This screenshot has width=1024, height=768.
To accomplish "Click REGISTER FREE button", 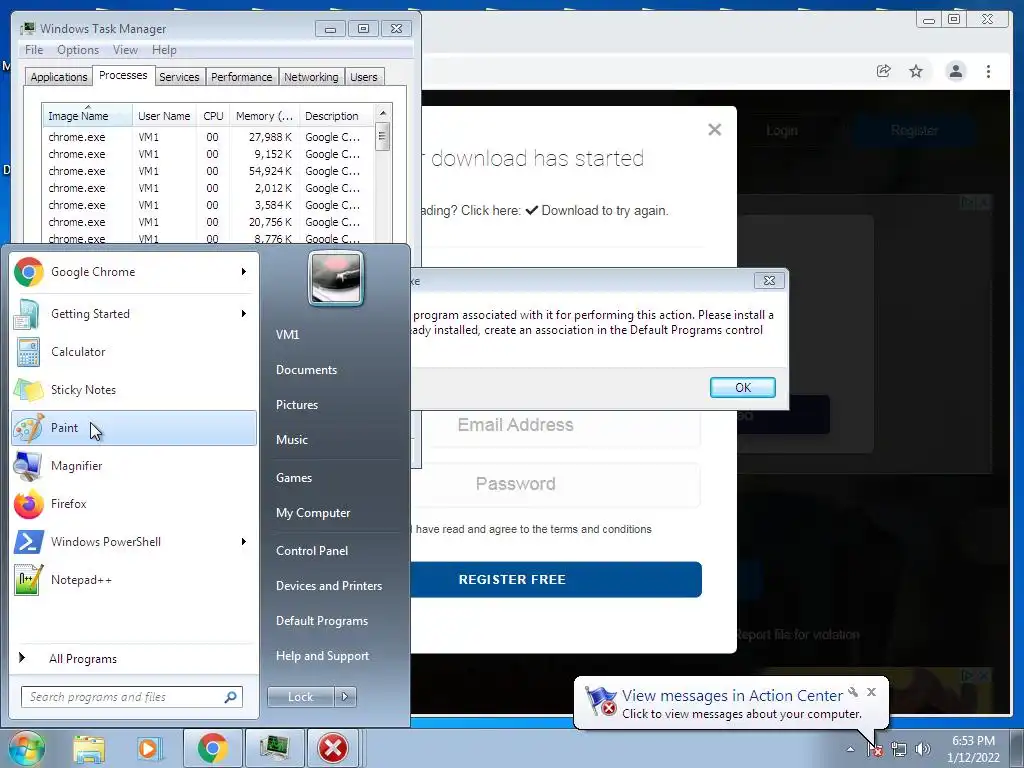I will point(555,579).
